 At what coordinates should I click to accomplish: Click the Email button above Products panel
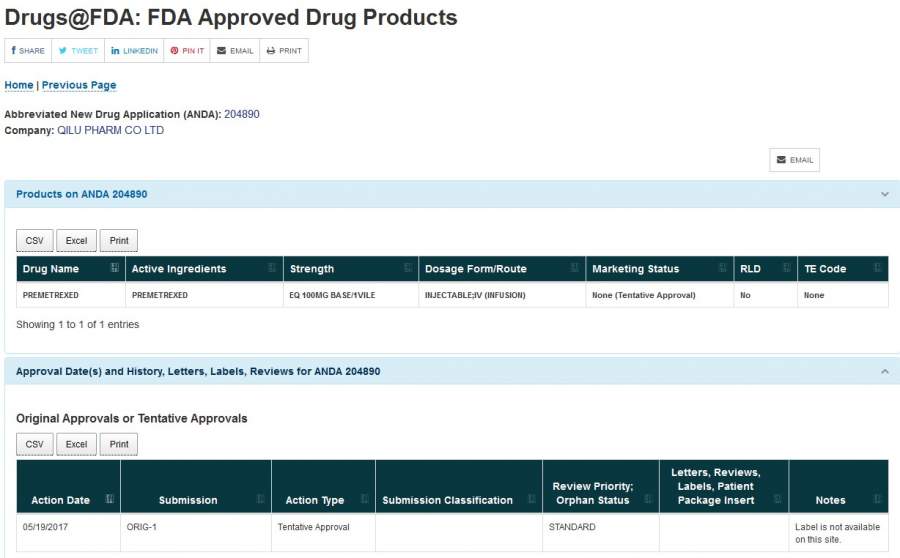pos(794,160)
